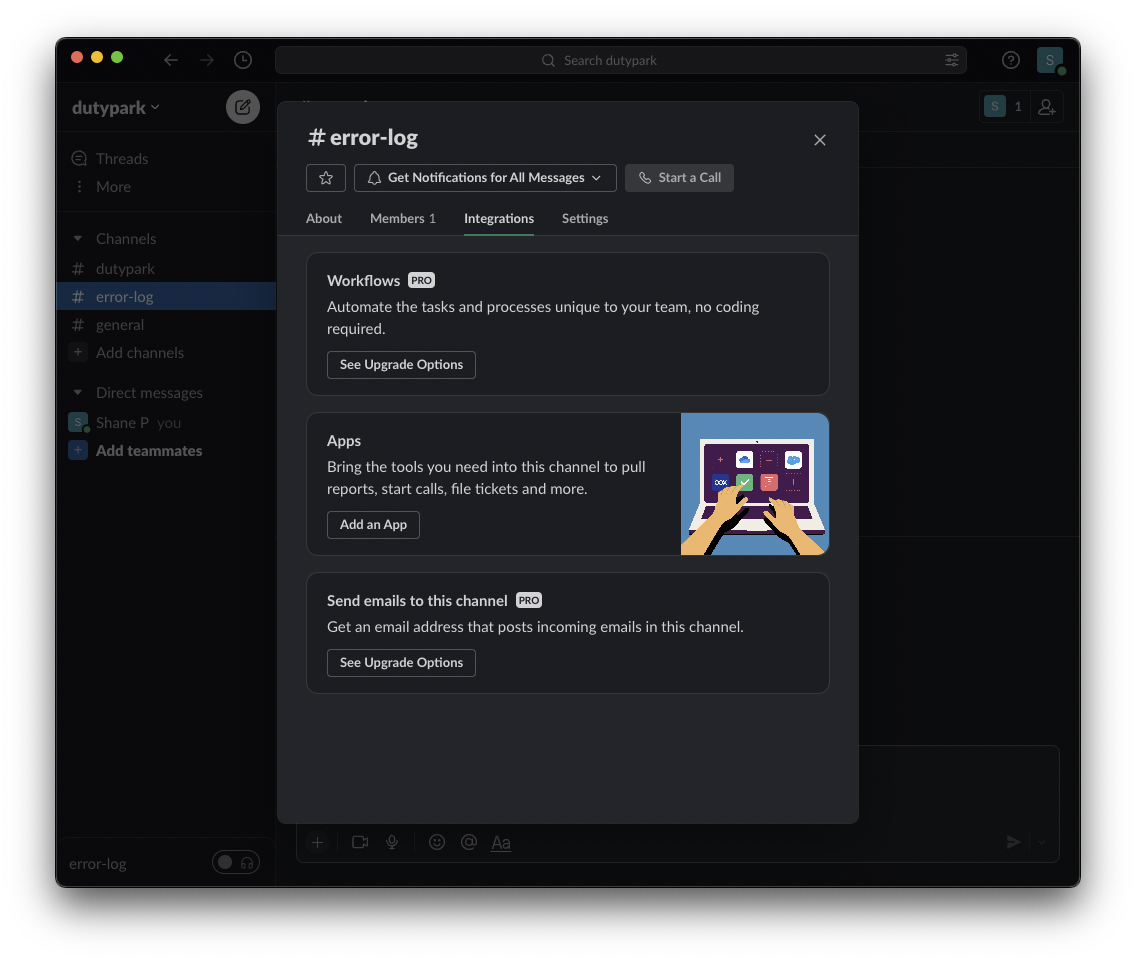Click See Upgrade Options under Workflows
This screenshot has width=1136, height=961.
(x=401, y=365)
